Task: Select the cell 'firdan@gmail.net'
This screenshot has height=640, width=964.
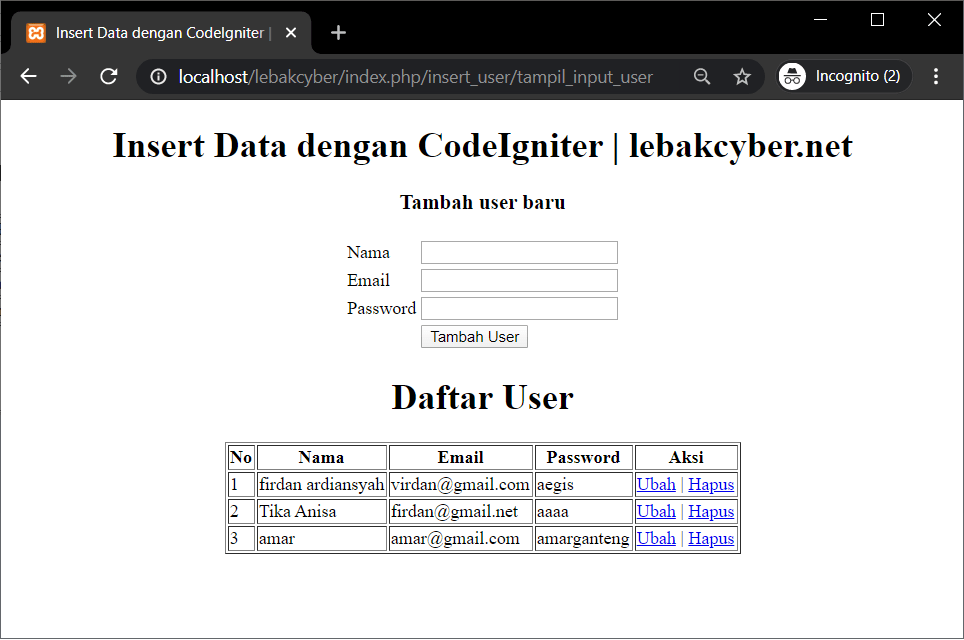Action: (460, 512)
